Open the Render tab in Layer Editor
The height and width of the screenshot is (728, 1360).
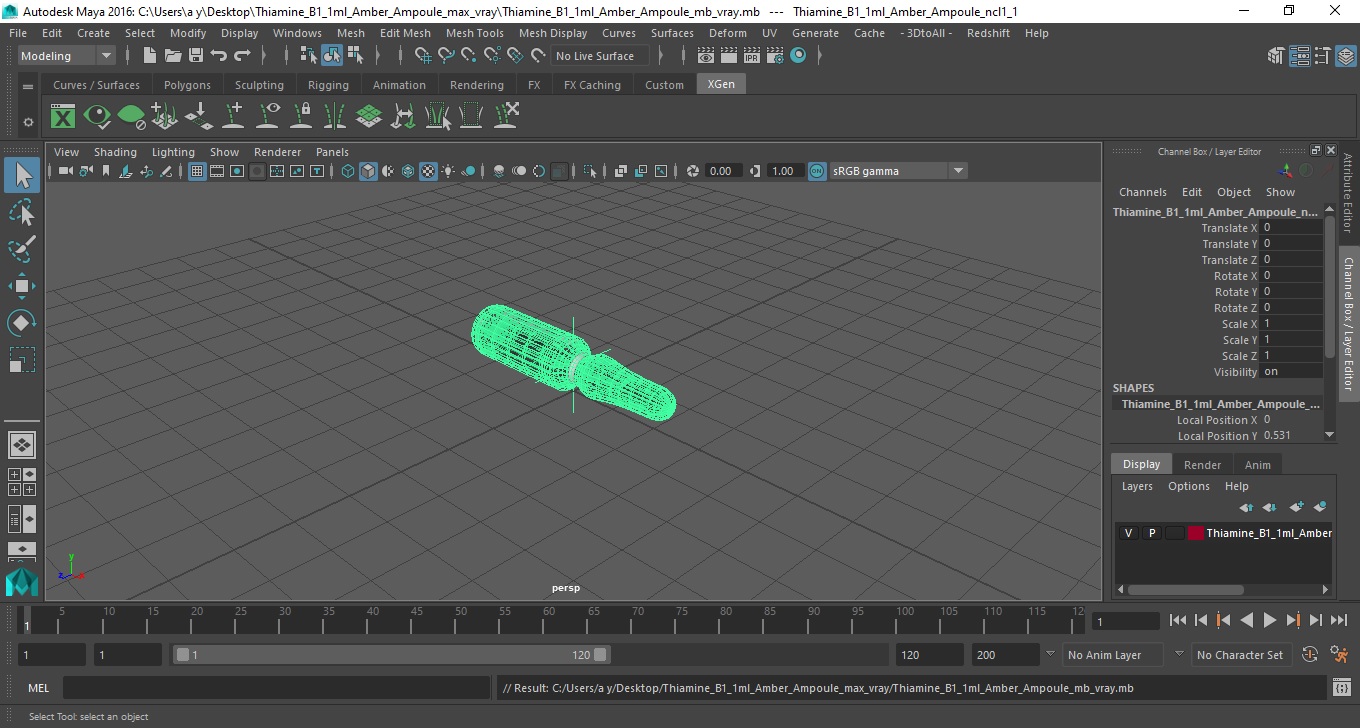[x=1202, y=465]
